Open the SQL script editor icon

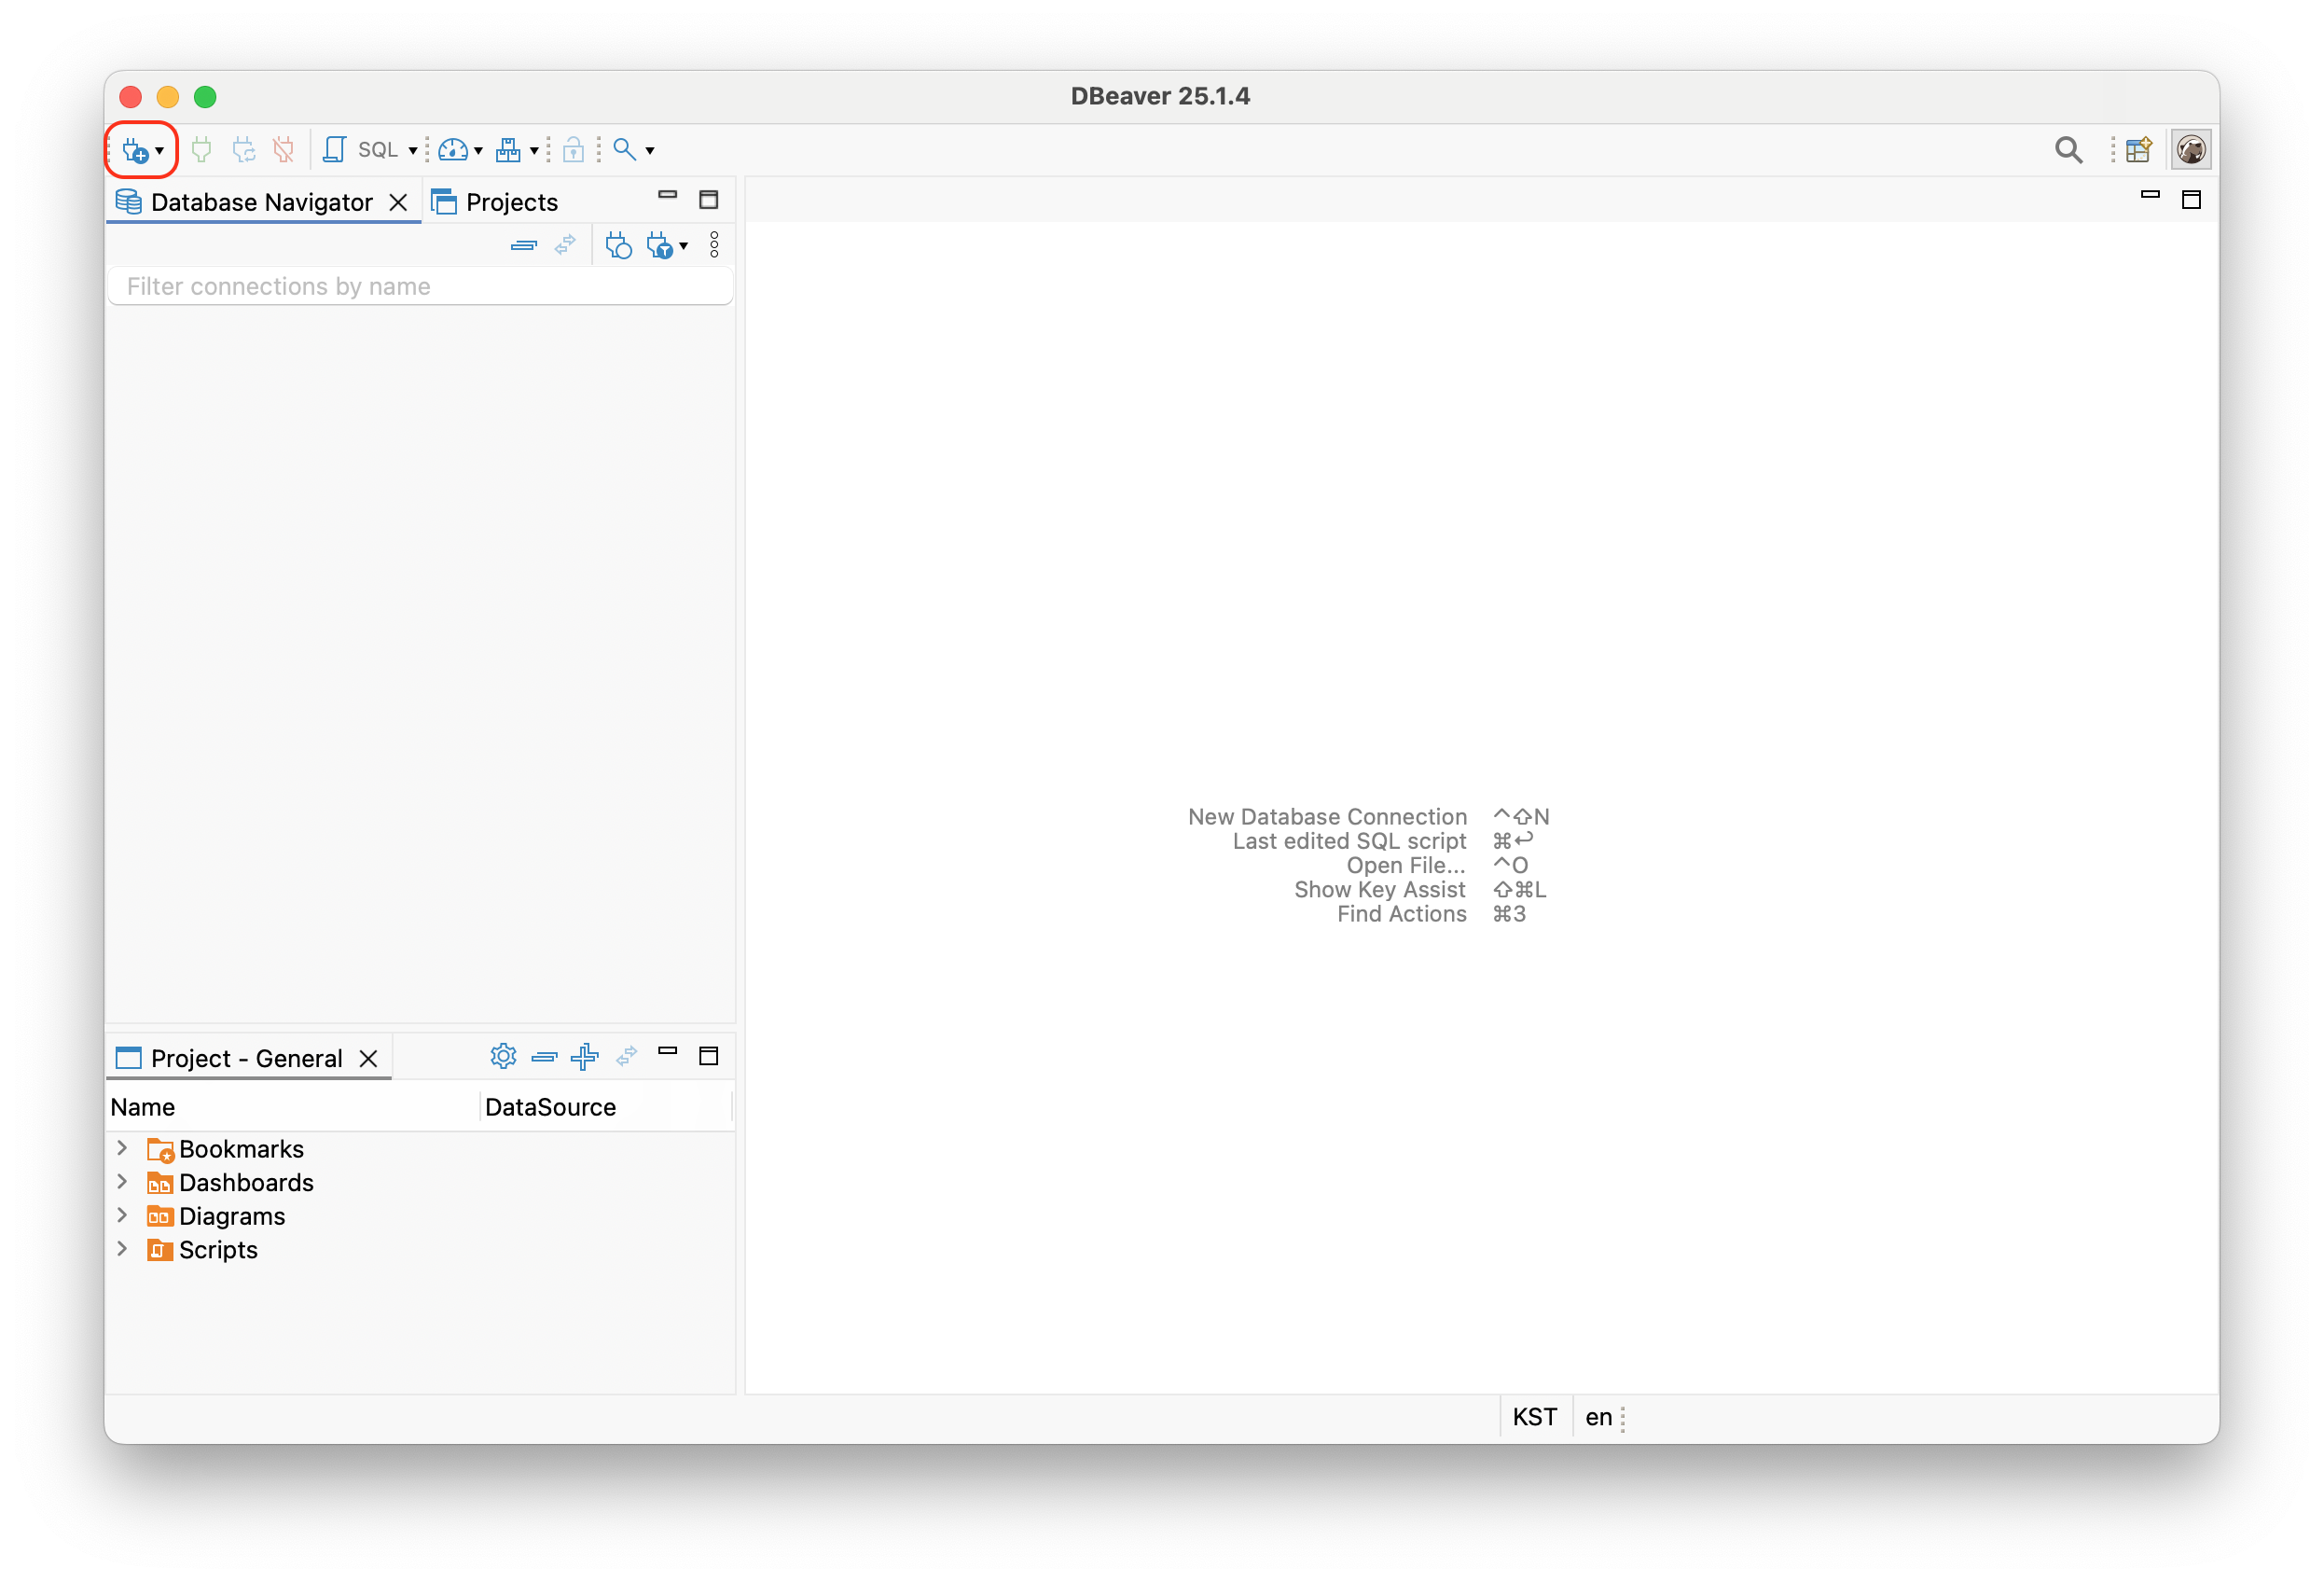click(334, 150)
